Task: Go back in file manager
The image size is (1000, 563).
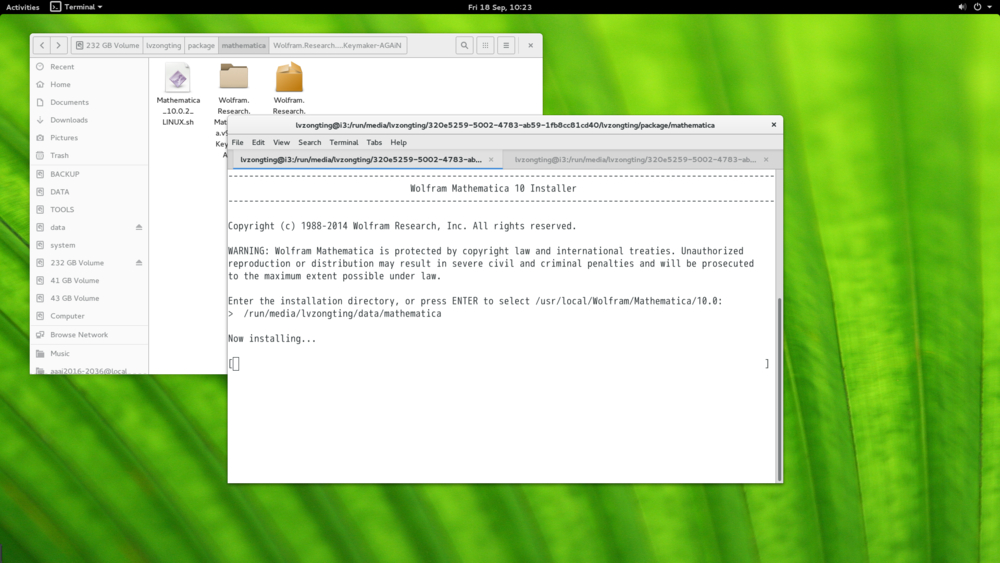Action: [42, 45]
